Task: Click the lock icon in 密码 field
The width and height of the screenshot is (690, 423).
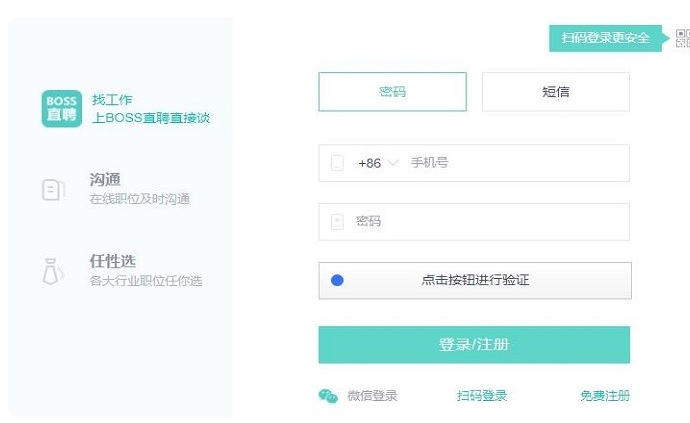Action: click(337, 221)
